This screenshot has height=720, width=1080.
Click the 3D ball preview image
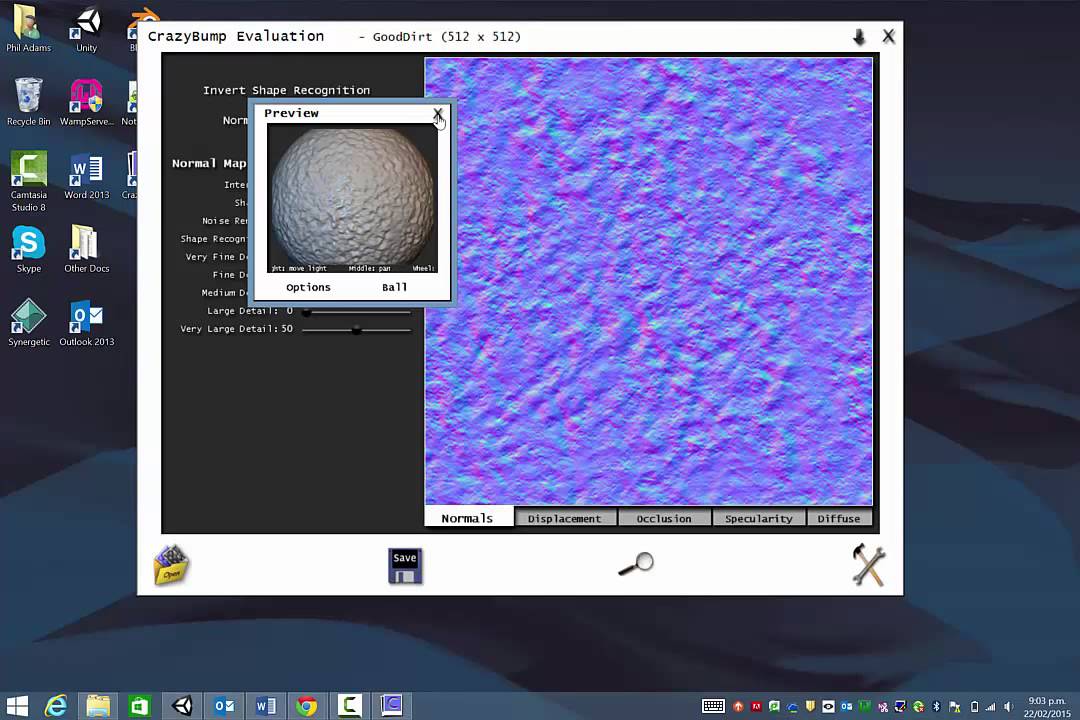pos(352,198)
